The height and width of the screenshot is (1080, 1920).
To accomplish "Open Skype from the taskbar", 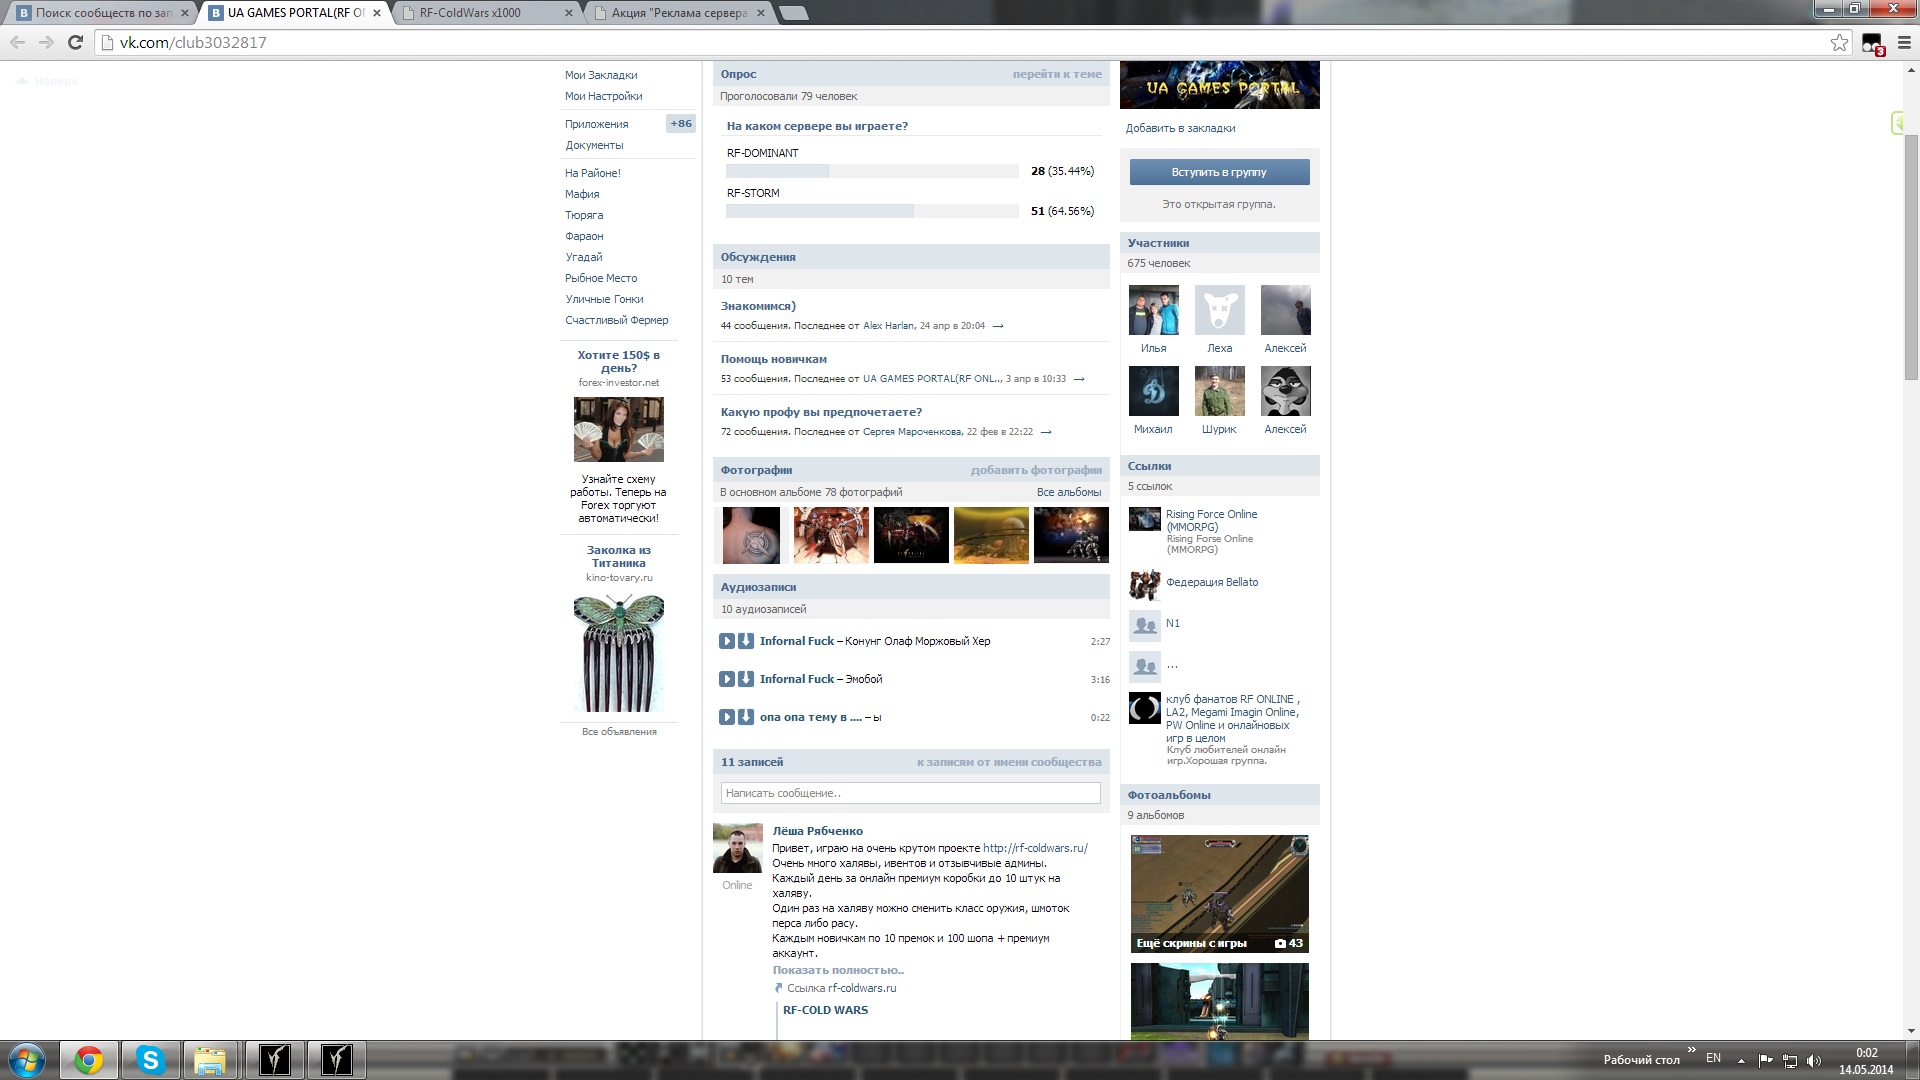I will coord(150,1060).
